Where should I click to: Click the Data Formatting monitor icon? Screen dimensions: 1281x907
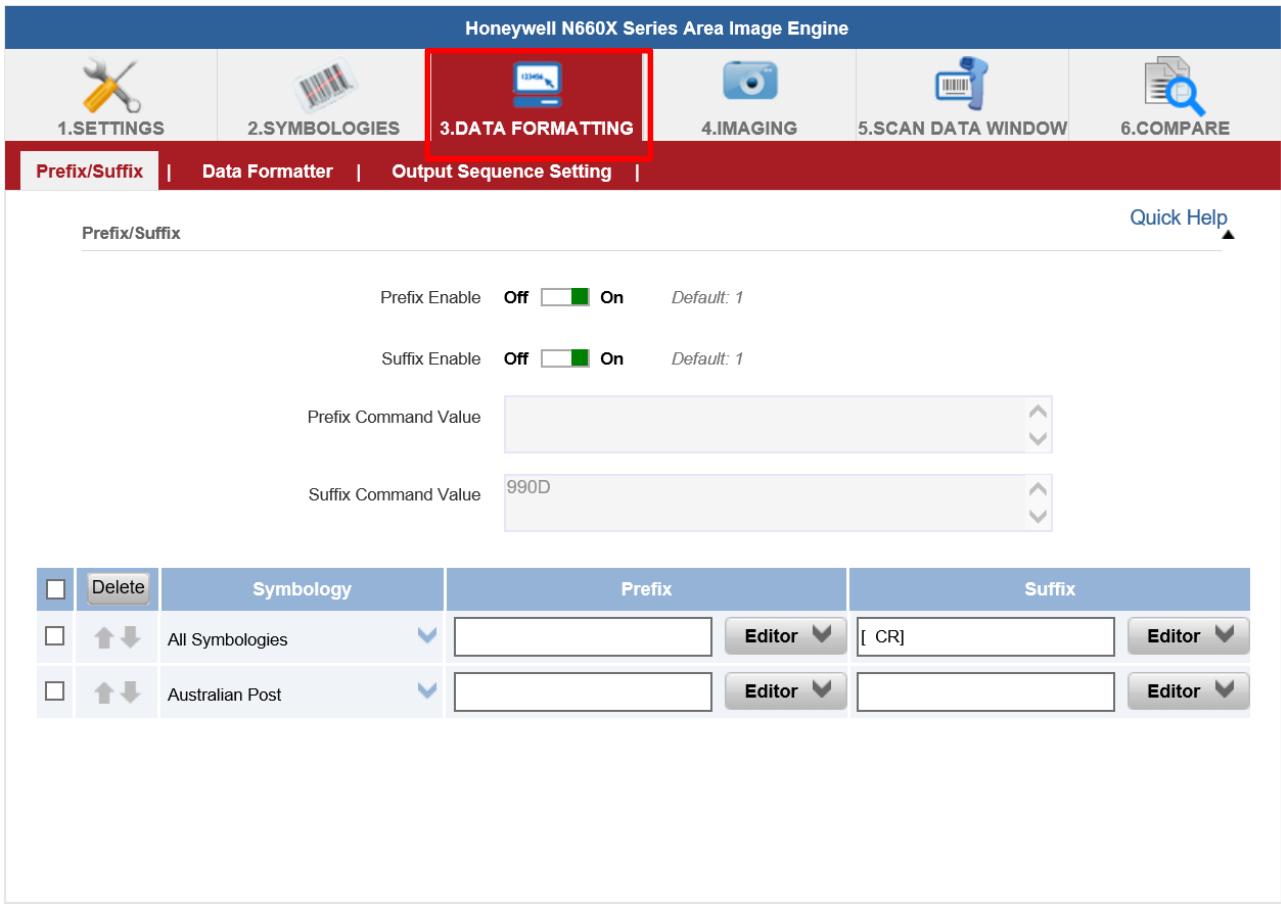[x=538, y=85]
